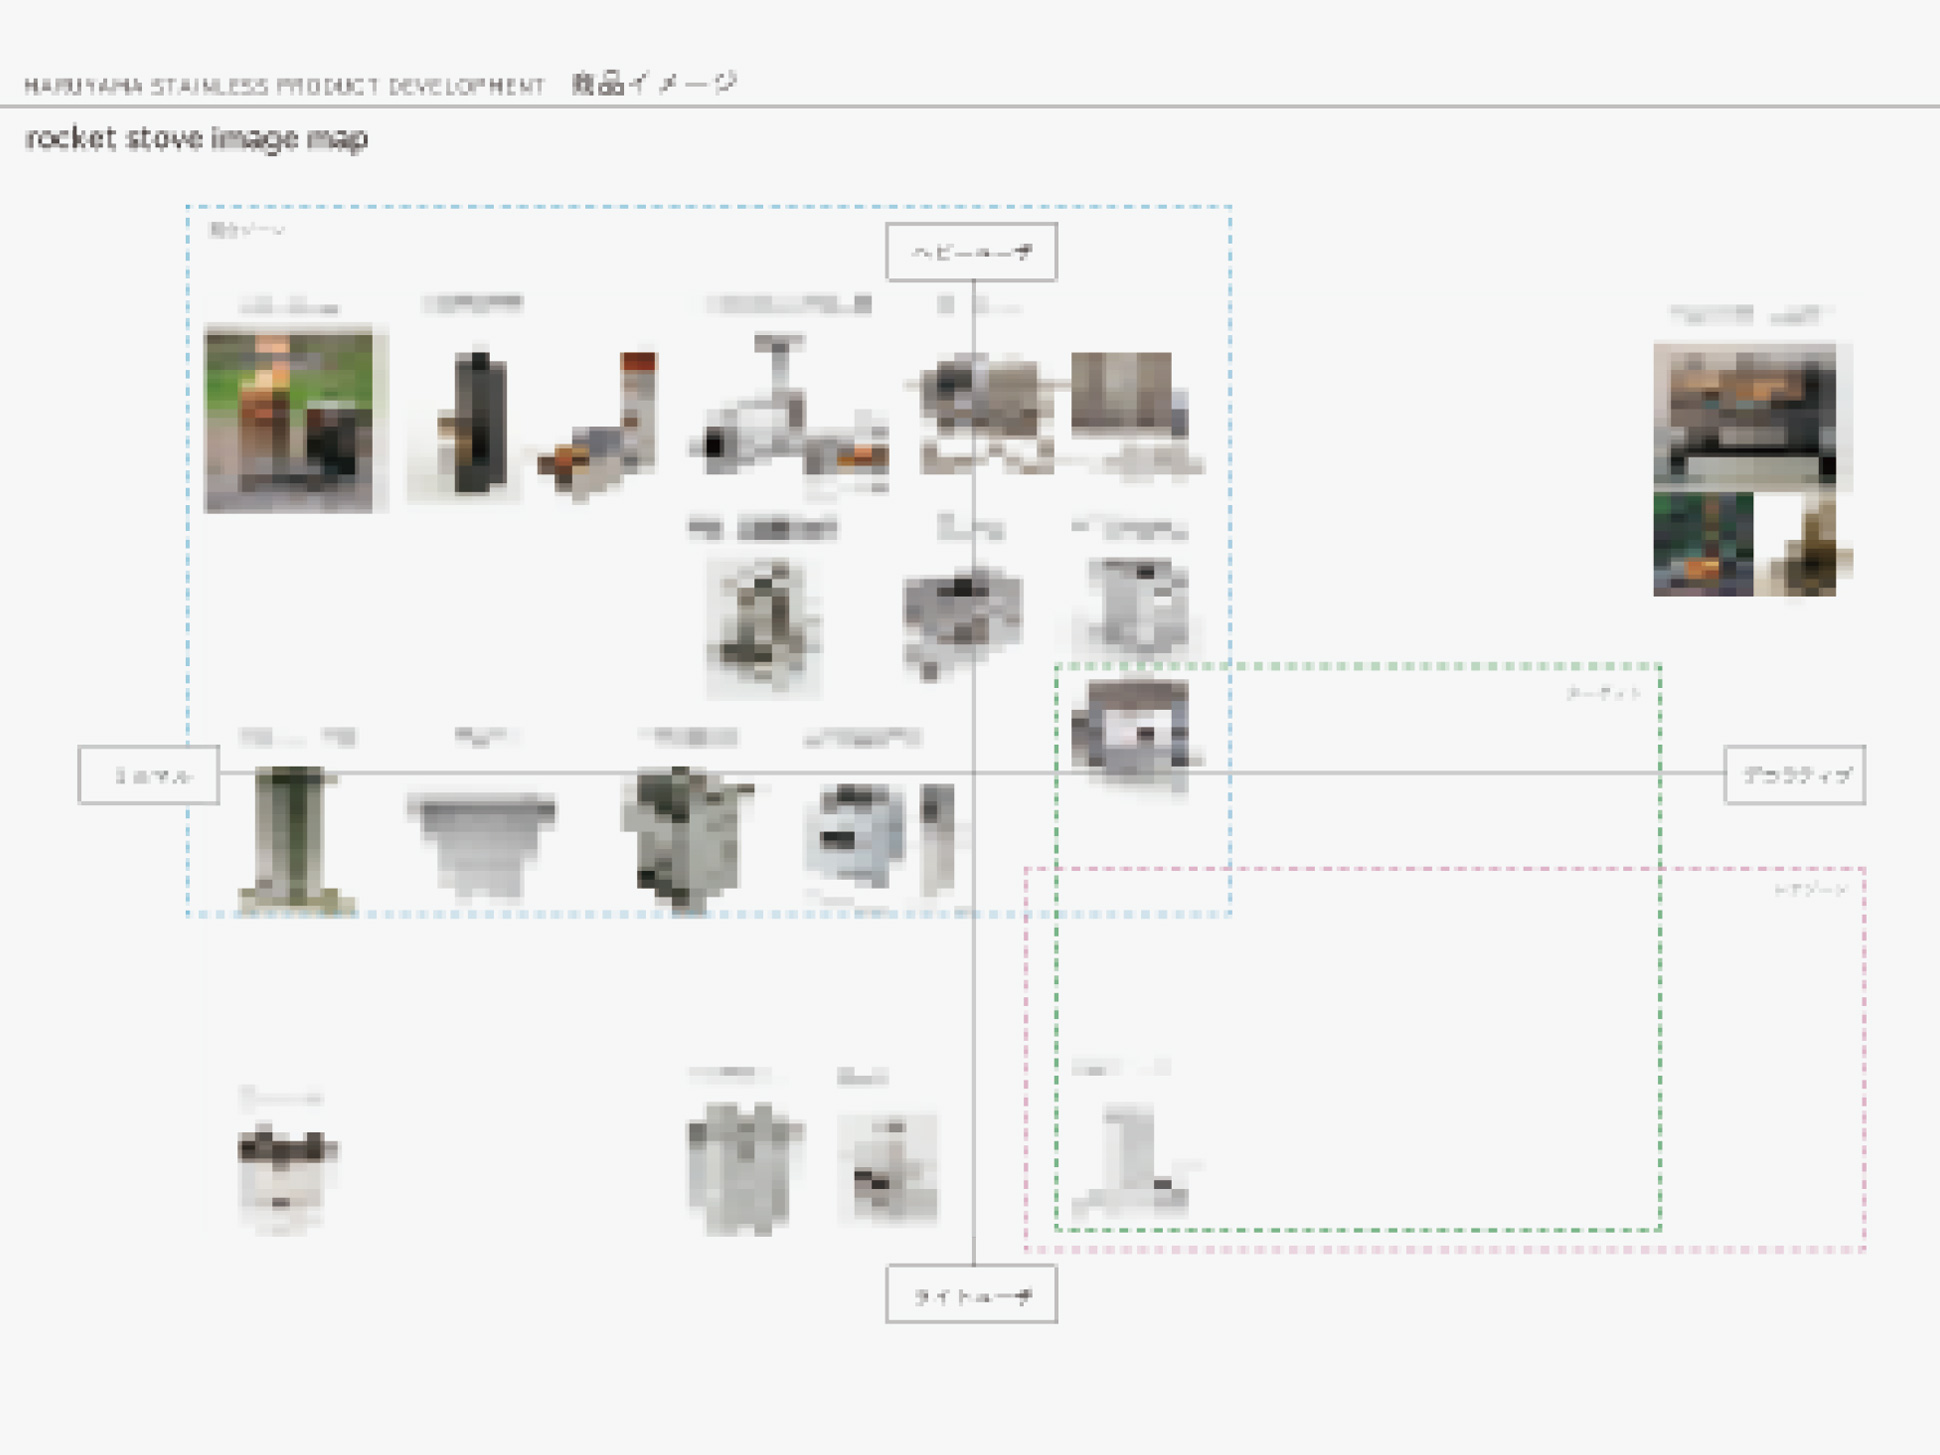The width and height of the screenshot is (1940, 1455).
Task: Click the rocket stove image map title
Action: point(197,138)
